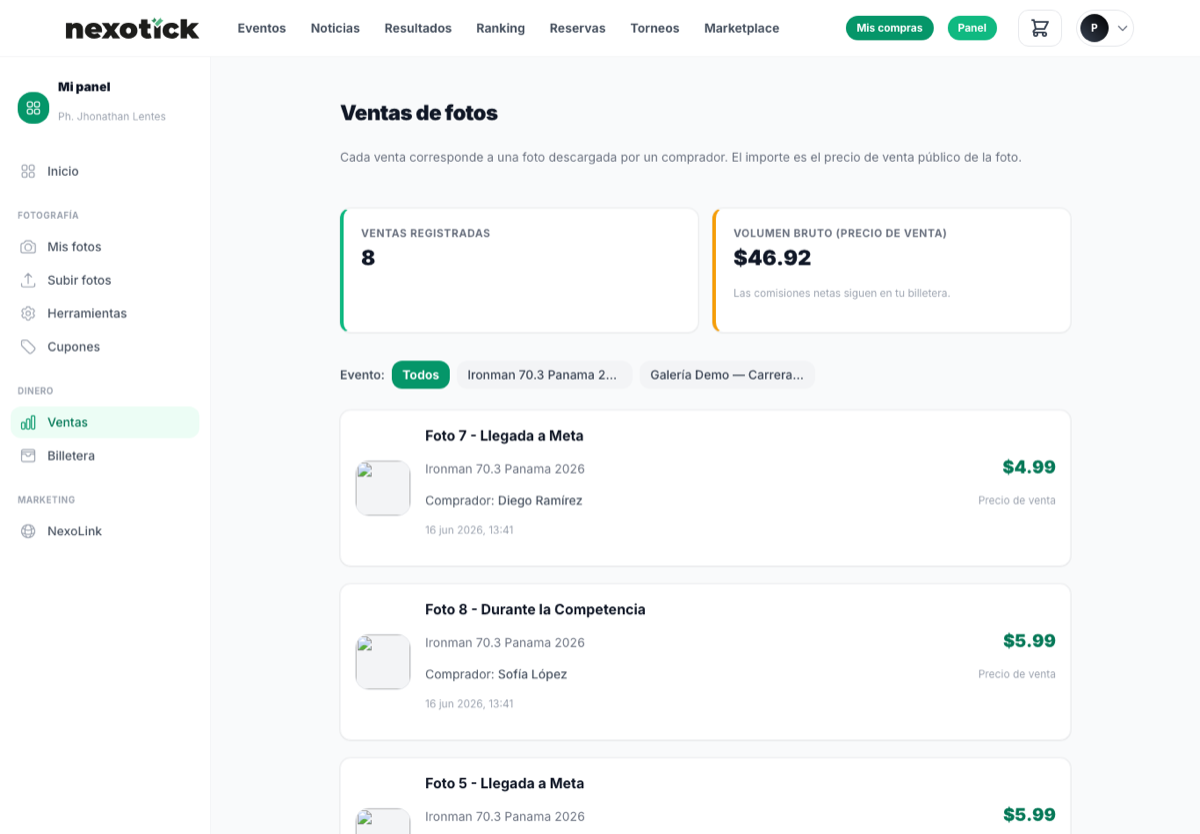Click the NexoLink globe icon
The image size is (1200, 834).
coord(28,531)
